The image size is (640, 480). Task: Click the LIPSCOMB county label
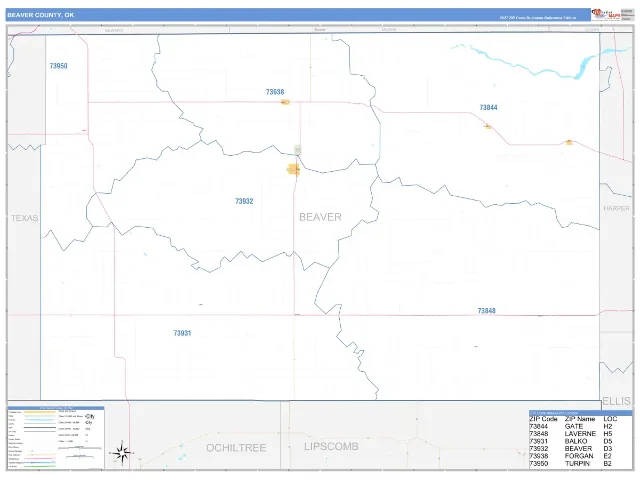pyautogui.click(x=331, y=447)
